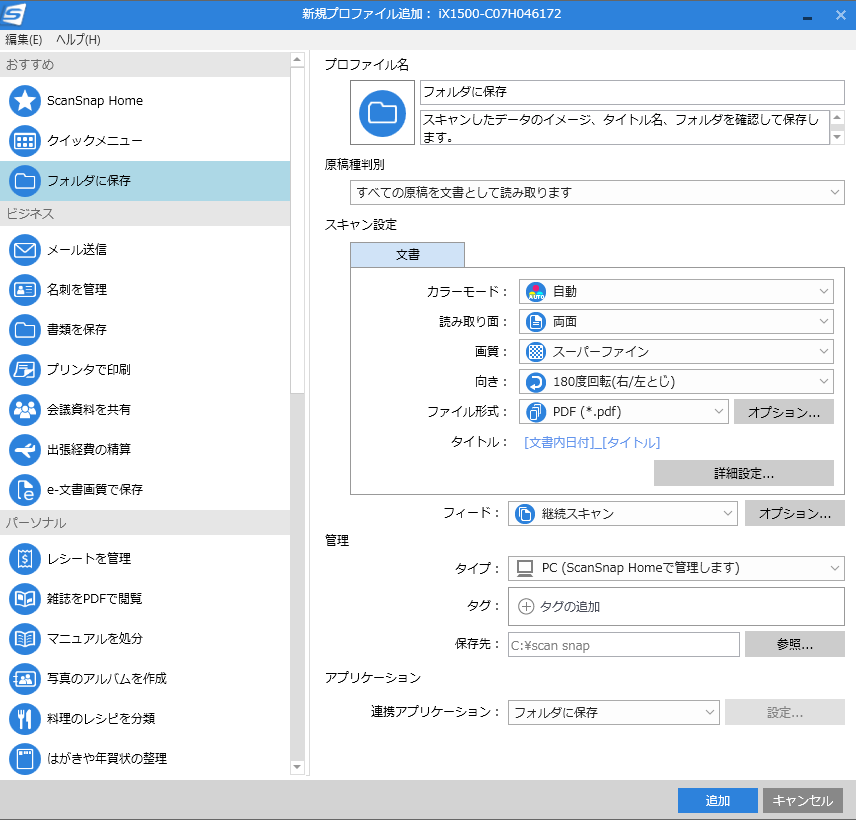Click the アプリケーション heading
This screenshot has height=820, width=856.
373,678
